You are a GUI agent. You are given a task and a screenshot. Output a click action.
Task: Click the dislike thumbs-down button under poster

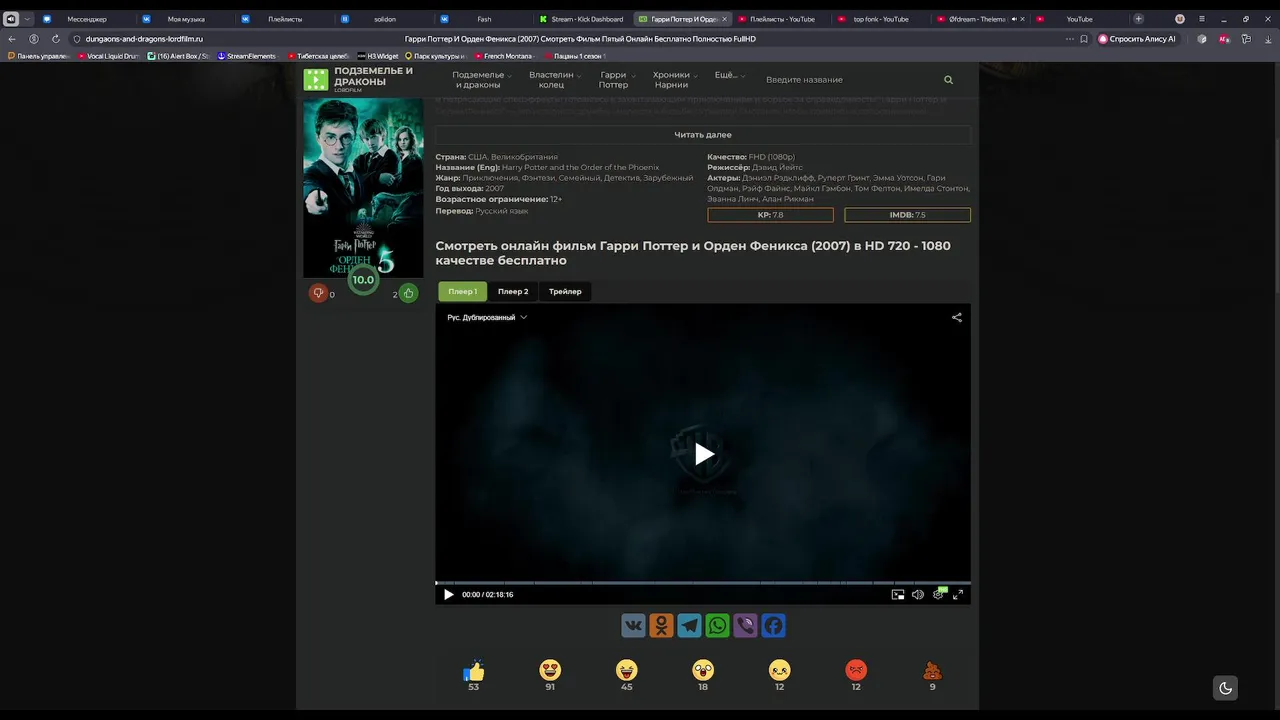pos(318,293)
